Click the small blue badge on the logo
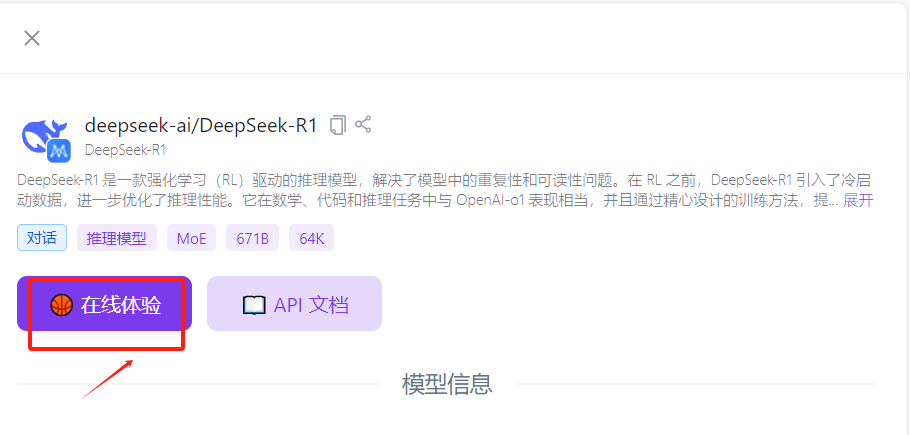Image resolution: width=910 pixels, height=435 pixels. point(59,151)
